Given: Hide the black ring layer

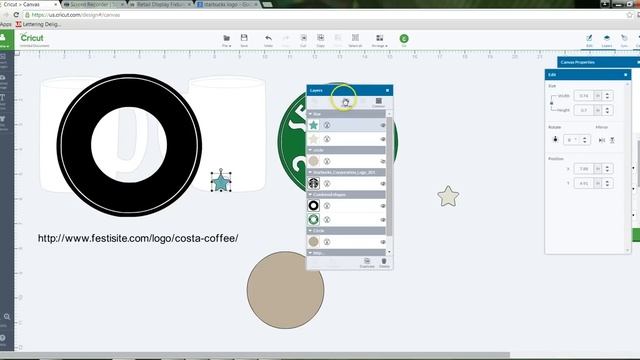Looking at the screenshot, I should 383,206.
